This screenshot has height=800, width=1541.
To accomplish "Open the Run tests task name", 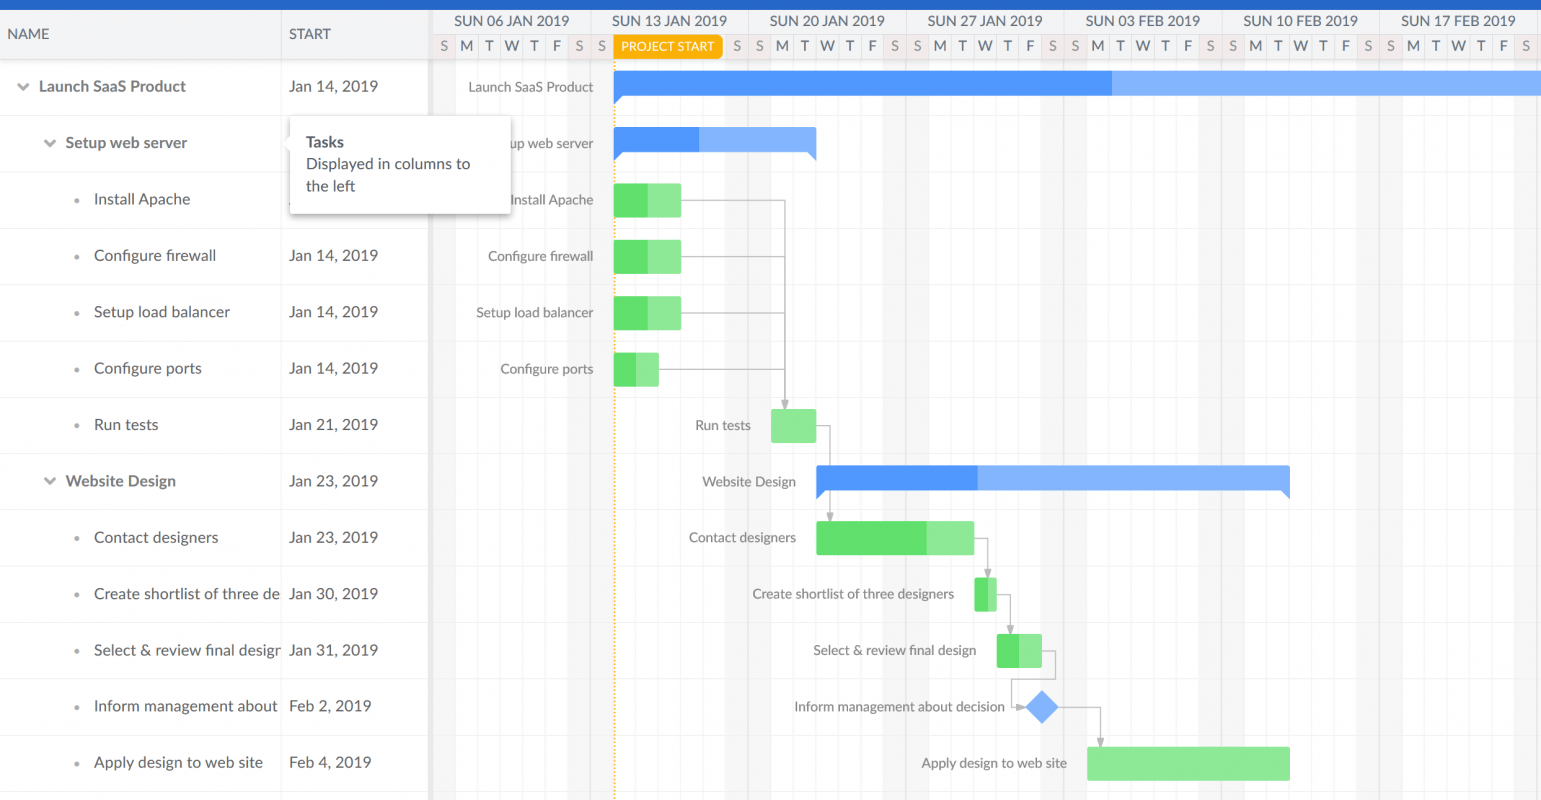I will pos(126,424).
